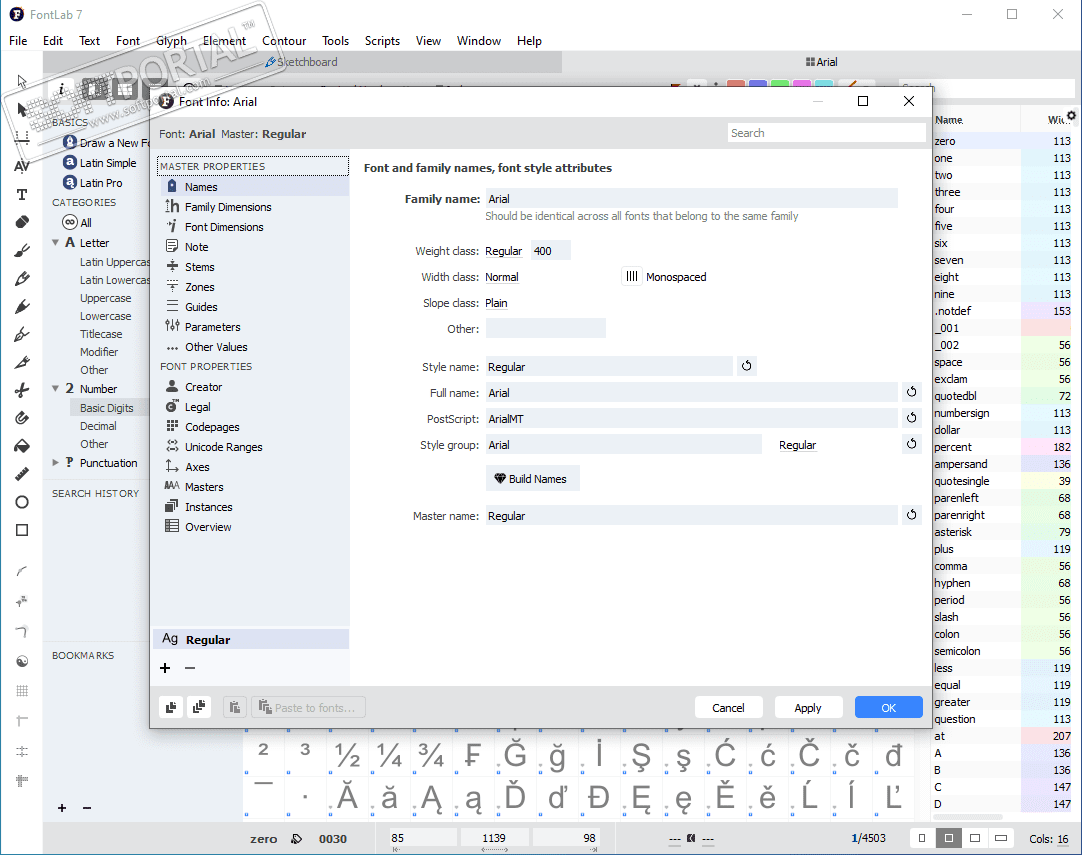Add a new master with plus button
The image size is (1082, 855).
tap(165, 668)
